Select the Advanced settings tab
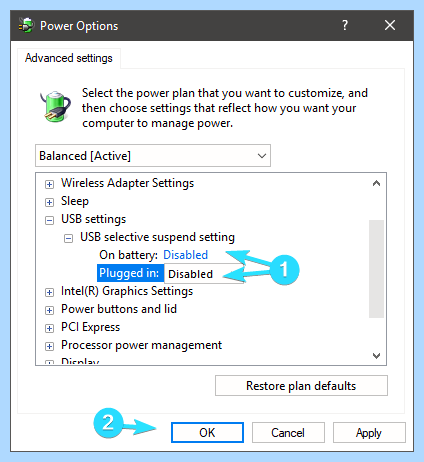The height and width of the screenshot is (462, 424). (x=69, y=58)
